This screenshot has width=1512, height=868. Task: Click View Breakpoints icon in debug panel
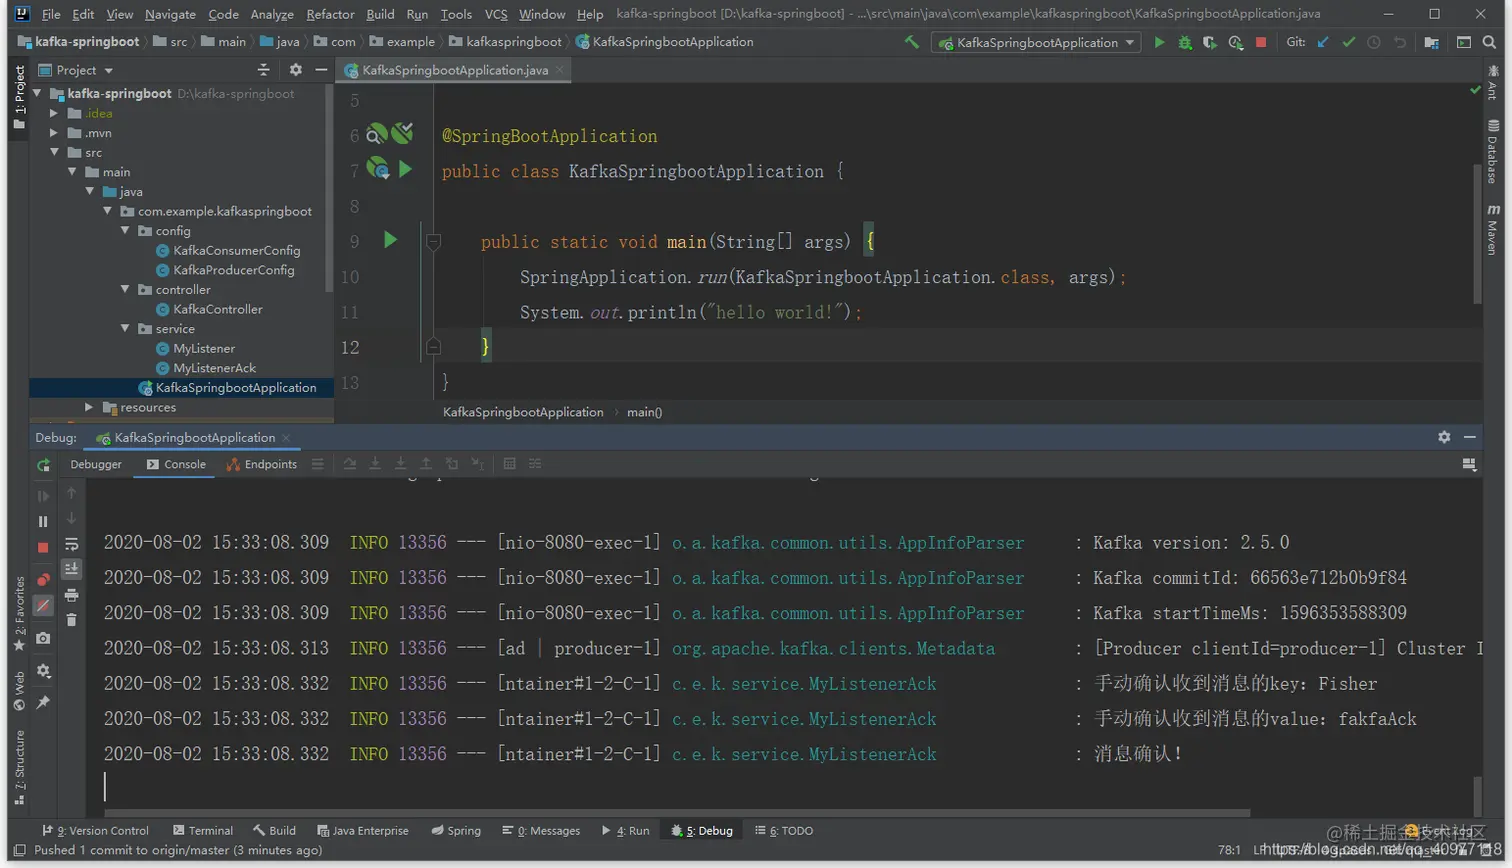43,579
